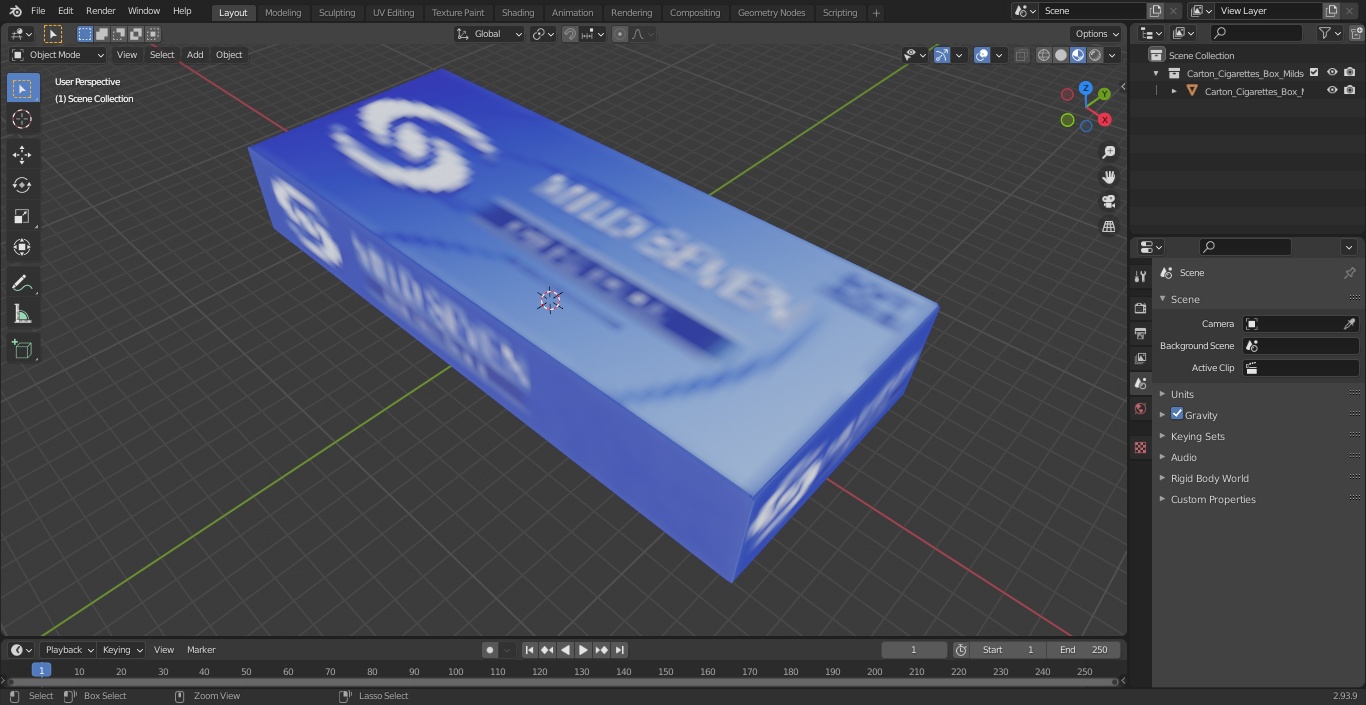This screenshot has height=705, width=1366.
Task: Open the Render menu
Action: [100, 11]
